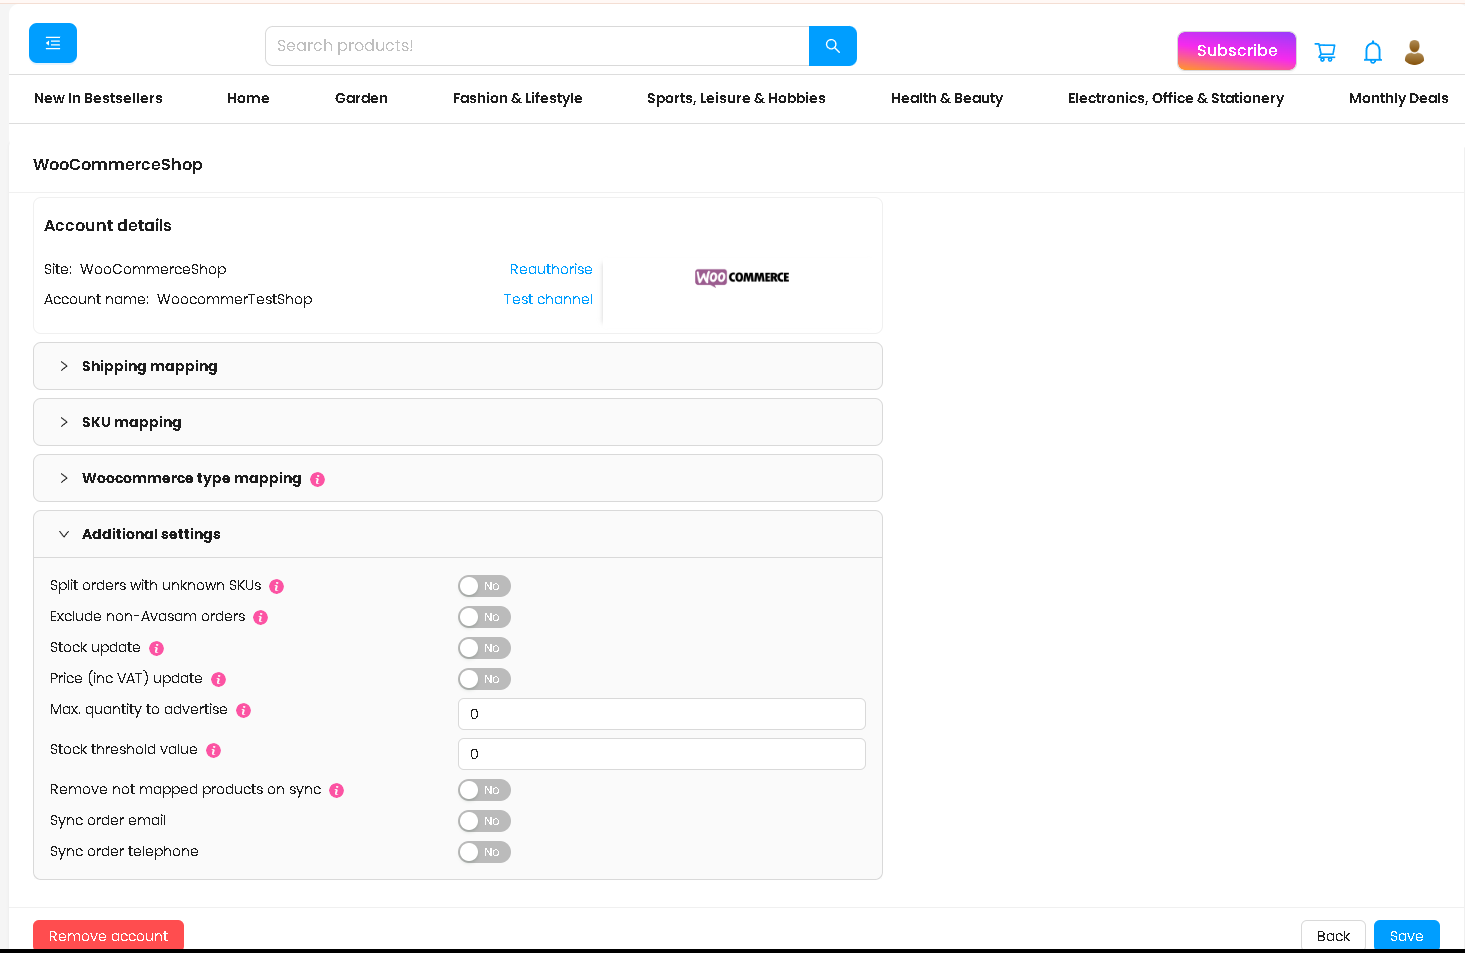This screenshot has height=953, width=1465.
Task: Info icon next to Woocommerce type mapping
Action: tap(317, 479)
